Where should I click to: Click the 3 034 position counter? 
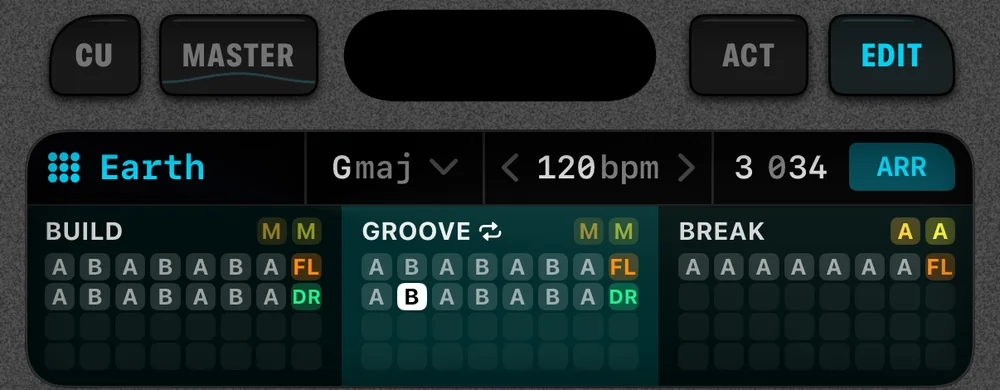click(781, 168)
